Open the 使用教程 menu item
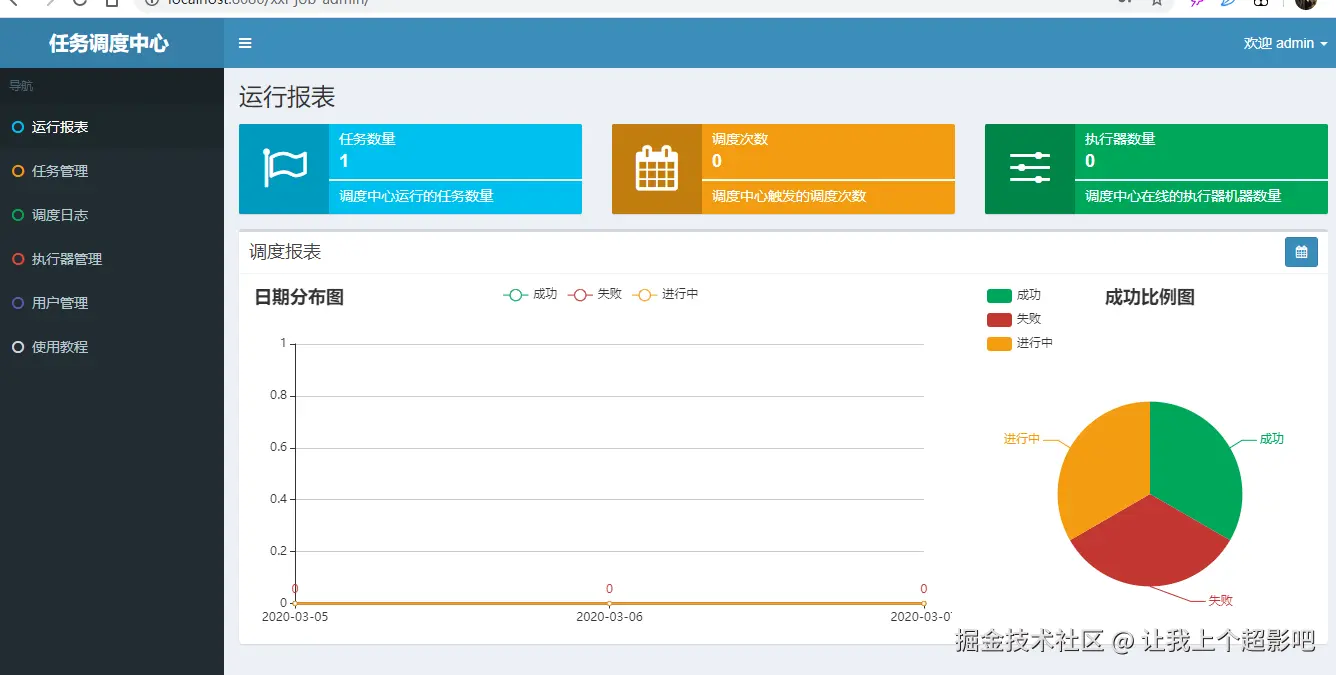The image size is (1336, 675). (112, 347)
